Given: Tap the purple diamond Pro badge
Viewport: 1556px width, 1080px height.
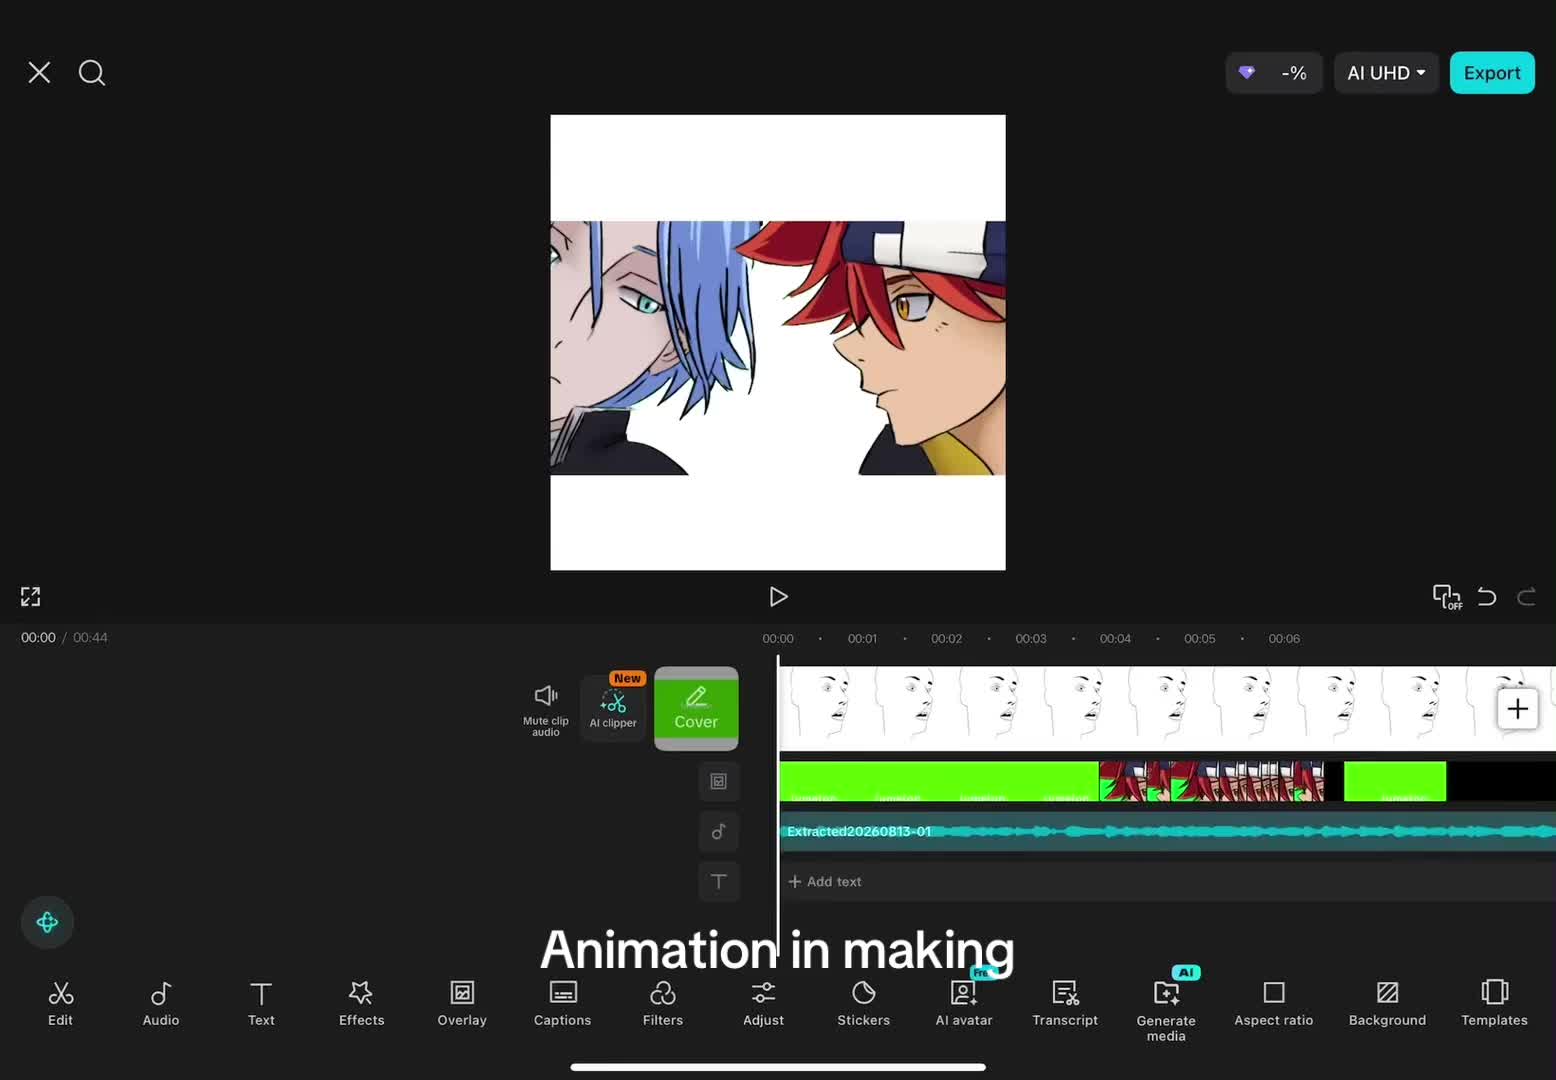Looking at the screenshot, I should pos(1247,73).
